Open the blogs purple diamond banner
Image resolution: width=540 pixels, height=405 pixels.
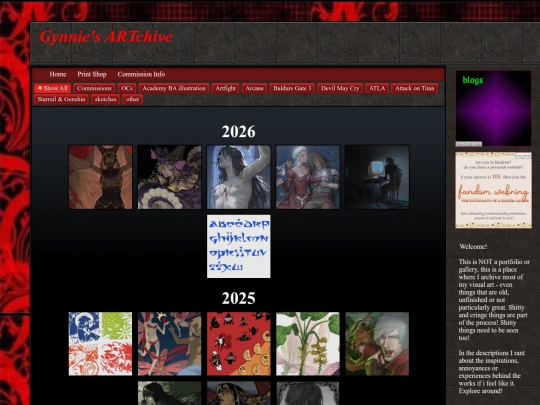click(493, 108)
